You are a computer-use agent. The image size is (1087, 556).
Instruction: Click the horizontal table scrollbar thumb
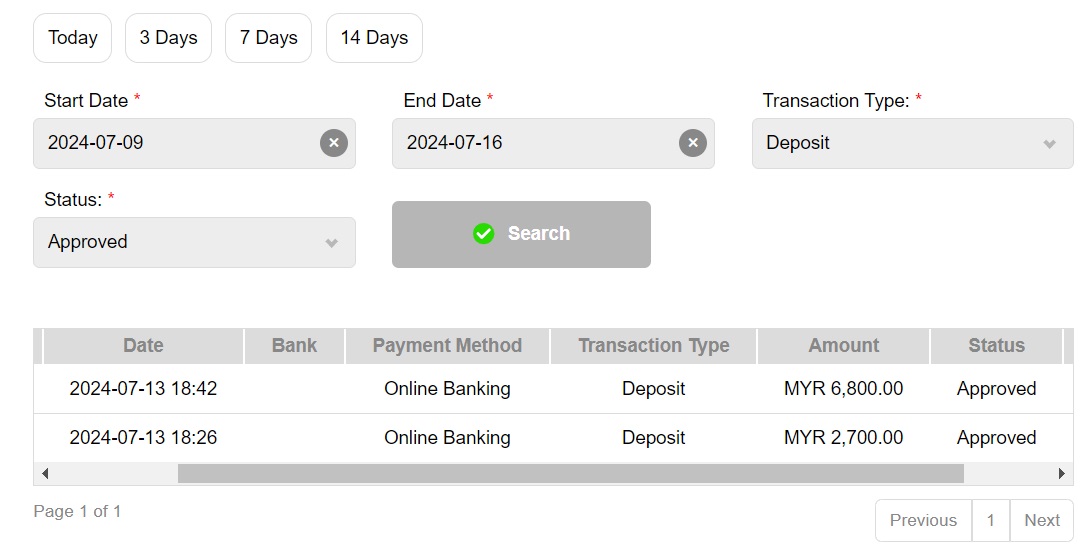point(570,473)
